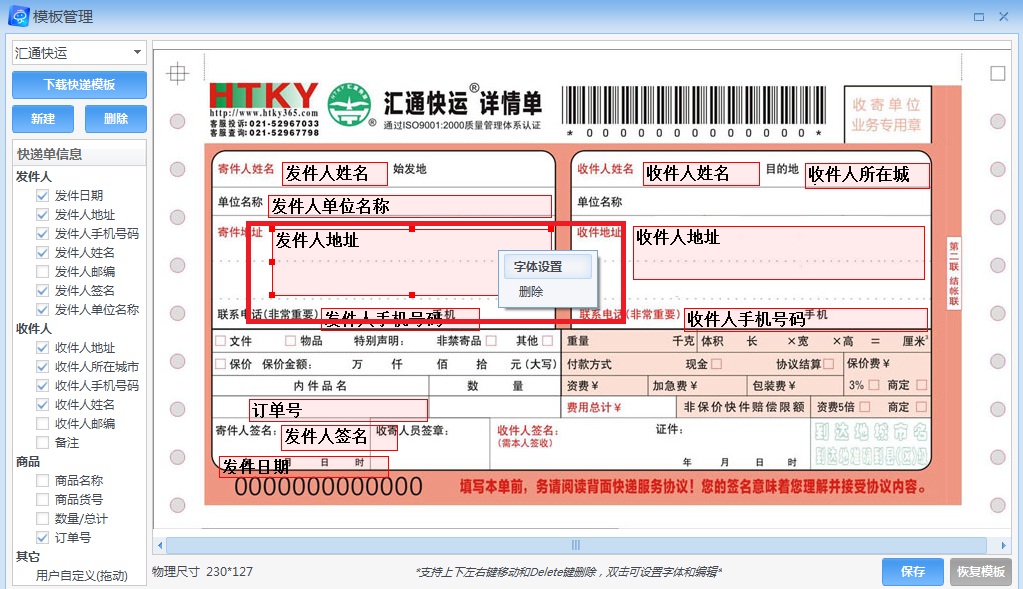Screen dimensions: 1023x589
Task: Click the right arrow of horizontal scrollbar
Action: pos(1003,545)
